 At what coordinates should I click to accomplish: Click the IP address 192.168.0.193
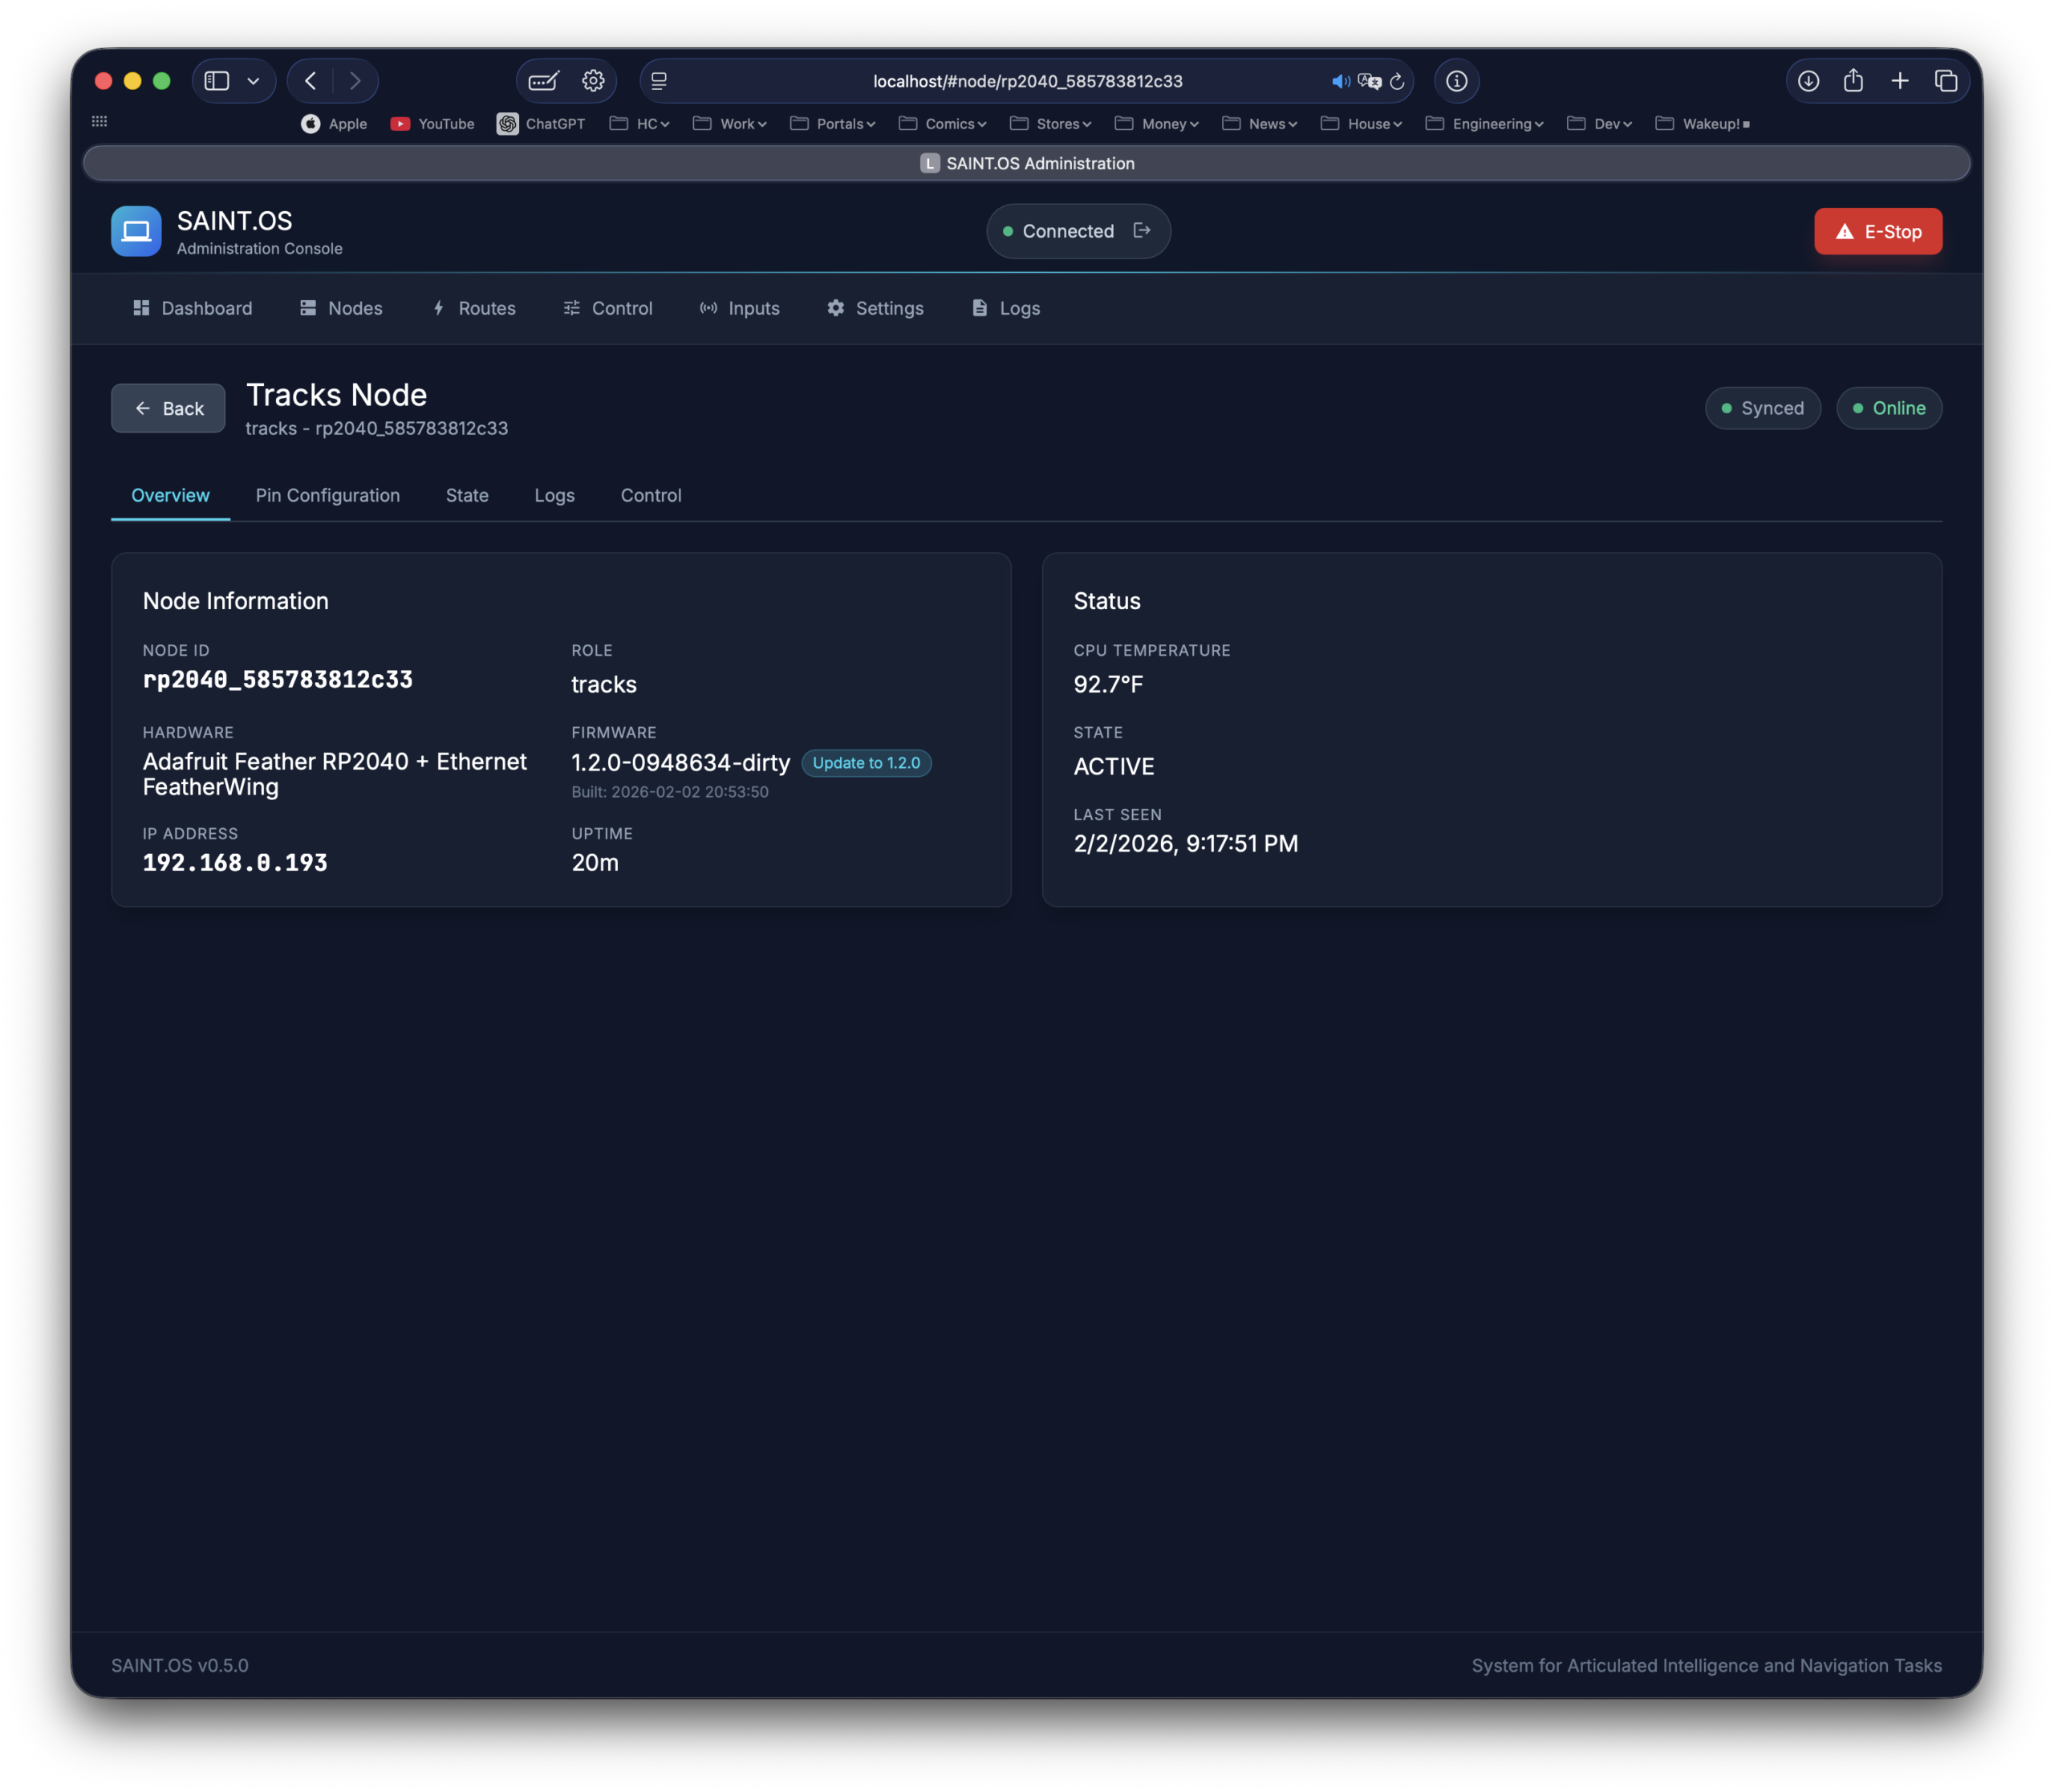[x=235, y=863]
